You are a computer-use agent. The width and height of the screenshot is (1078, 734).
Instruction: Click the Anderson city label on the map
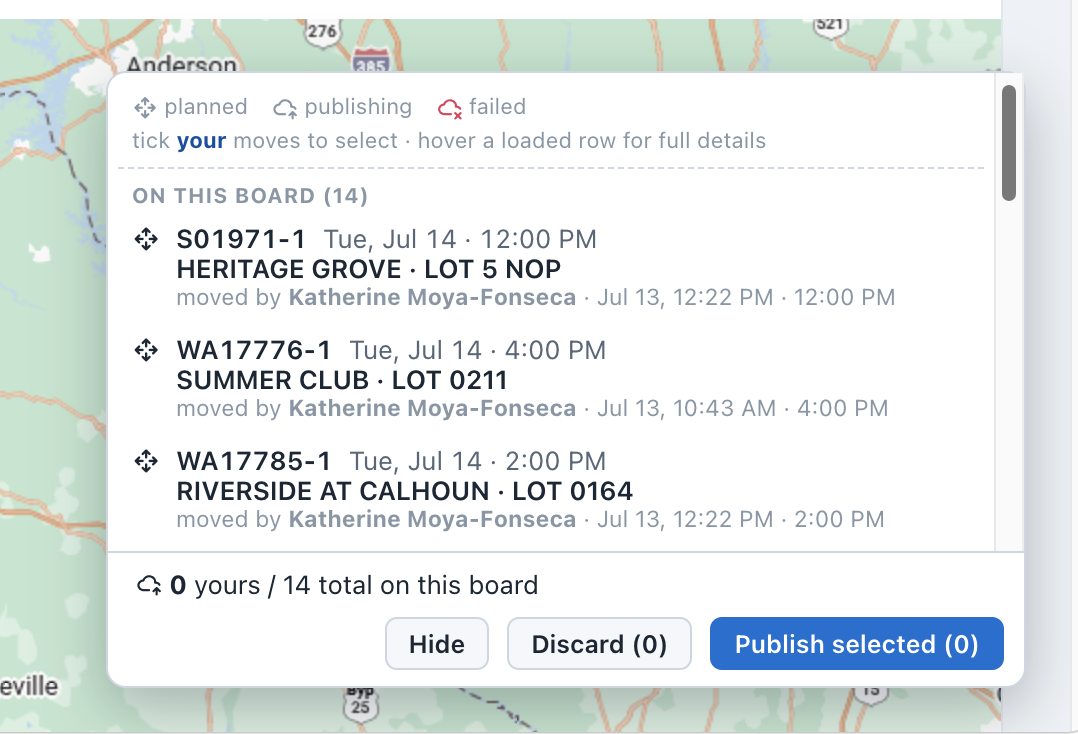(182, 63)
